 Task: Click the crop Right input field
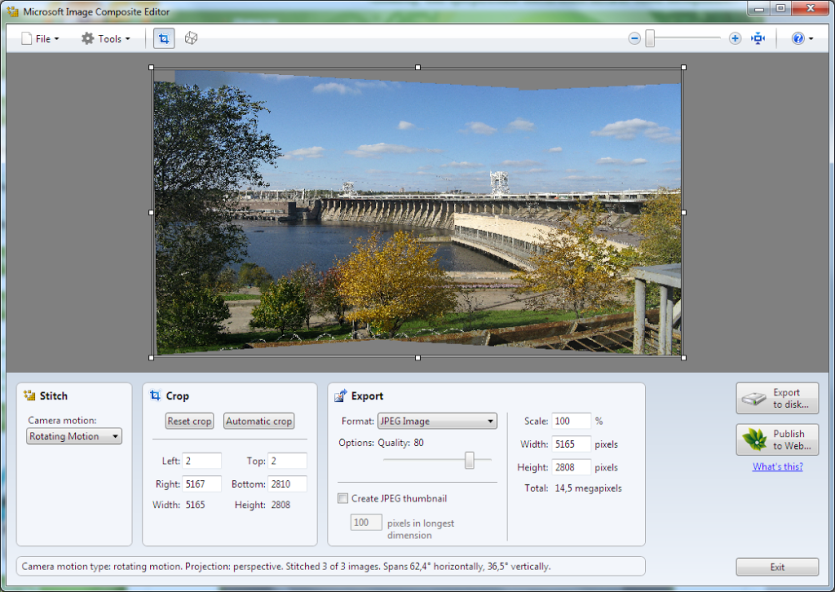(202, 484)
